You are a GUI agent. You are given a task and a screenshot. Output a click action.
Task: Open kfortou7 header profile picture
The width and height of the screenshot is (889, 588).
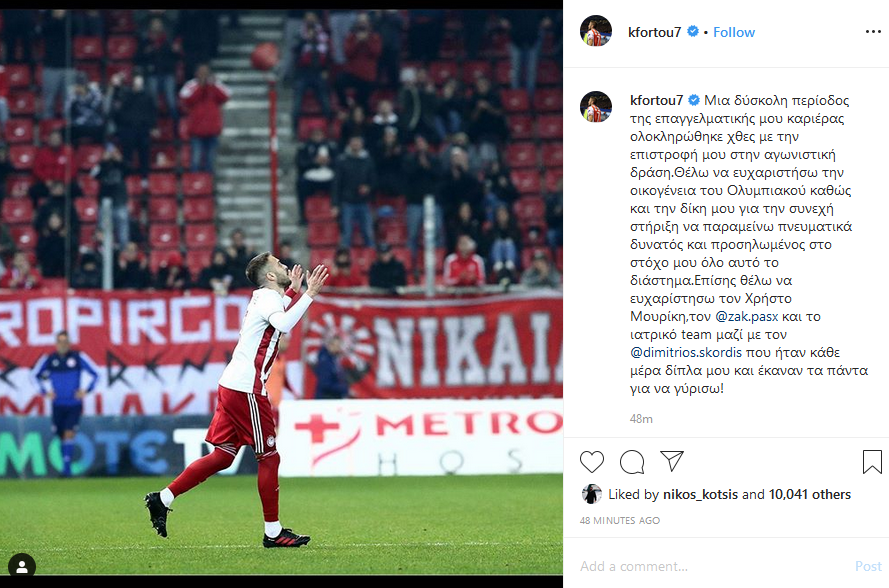point(596,31)
